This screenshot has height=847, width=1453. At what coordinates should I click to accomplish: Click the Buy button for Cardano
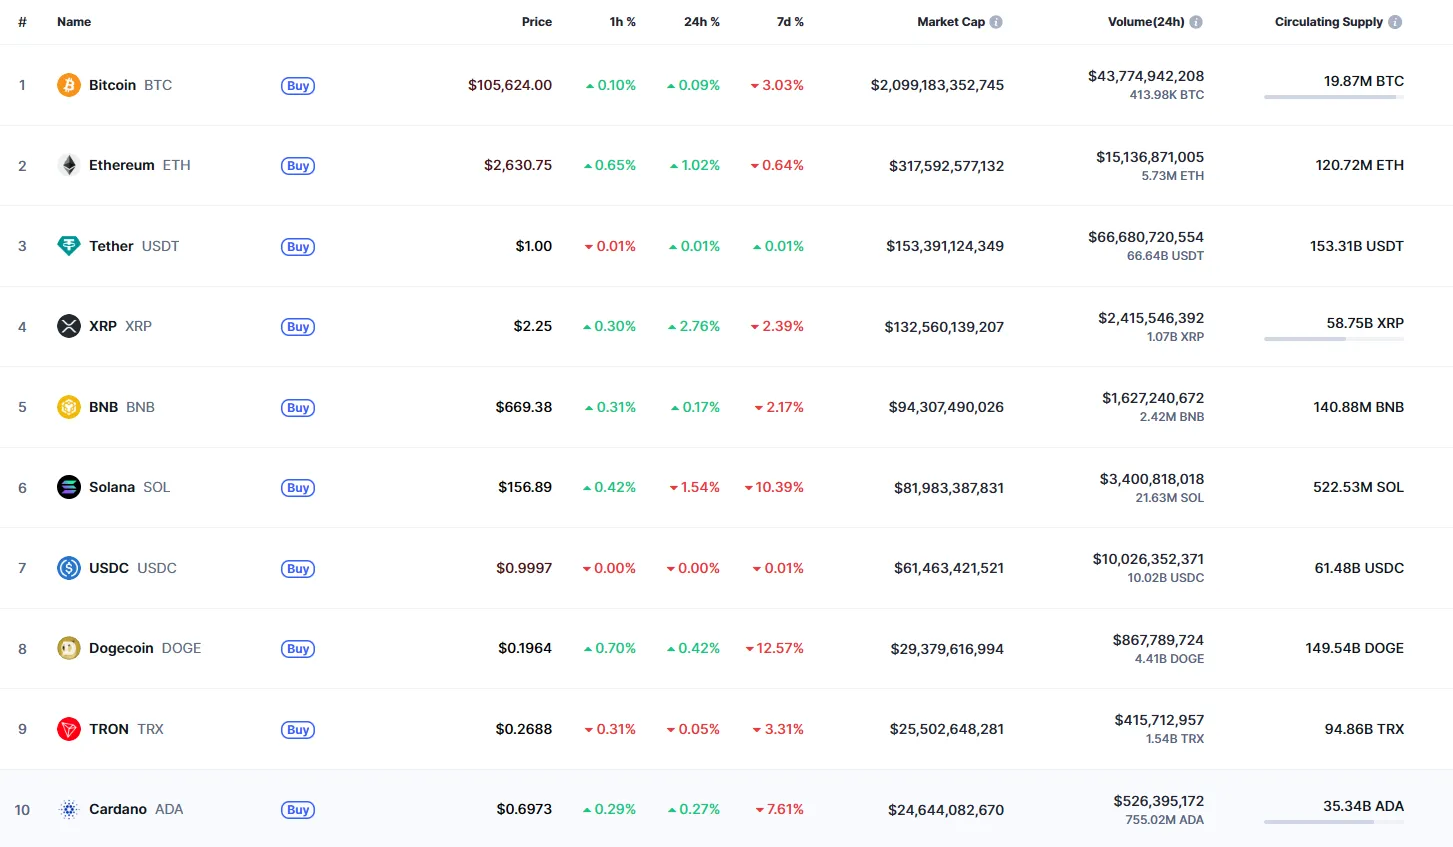(x=298, y=810)
